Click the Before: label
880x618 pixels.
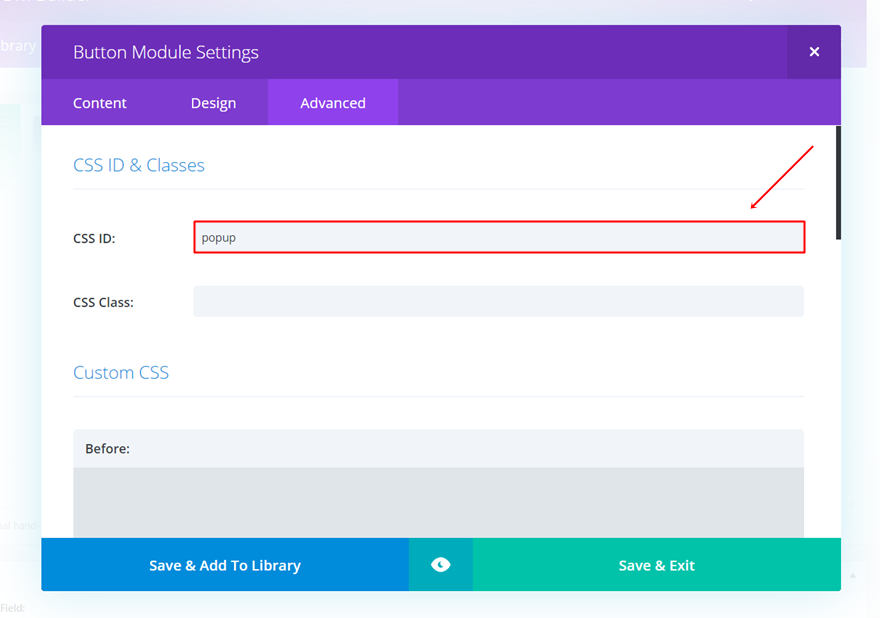pos(107,449)
